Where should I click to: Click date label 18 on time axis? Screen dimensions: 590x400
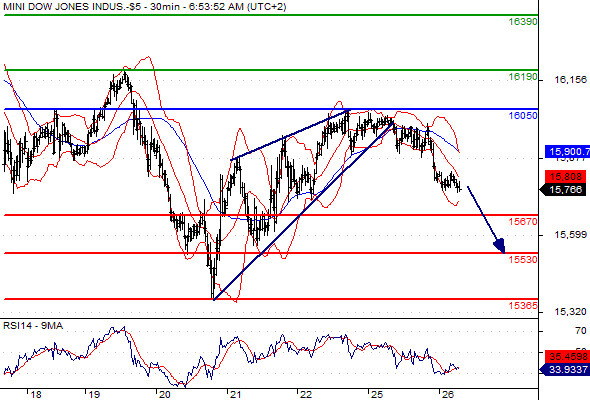coord(36,395)
